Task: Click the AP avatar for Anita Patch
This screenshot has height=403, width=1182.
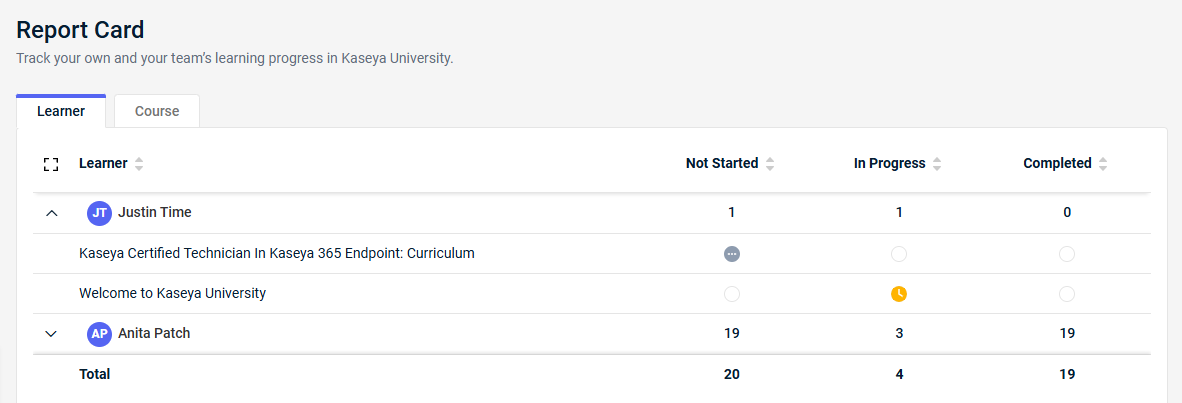Action: coord(100,334)
